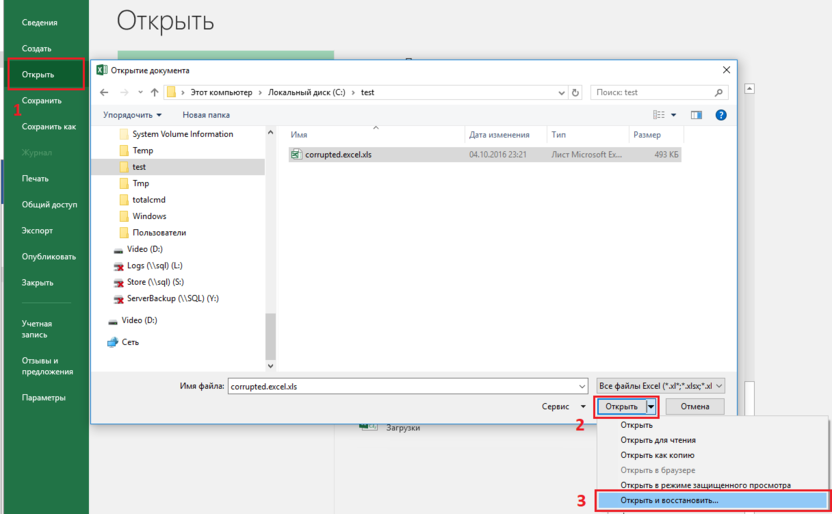Expand the file name combo dropdown
The image size is (832, 514).
click(582, 386)
